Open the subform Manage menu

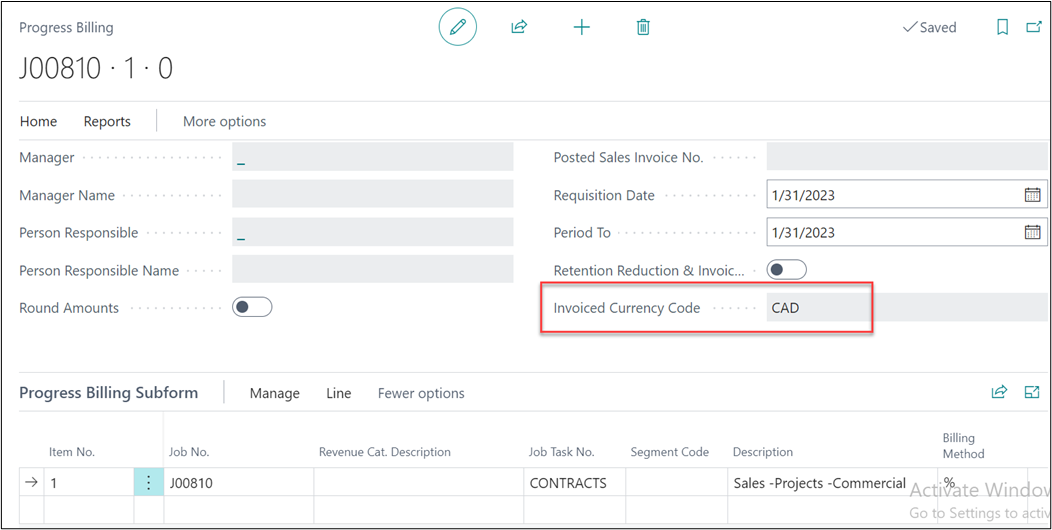274,393
